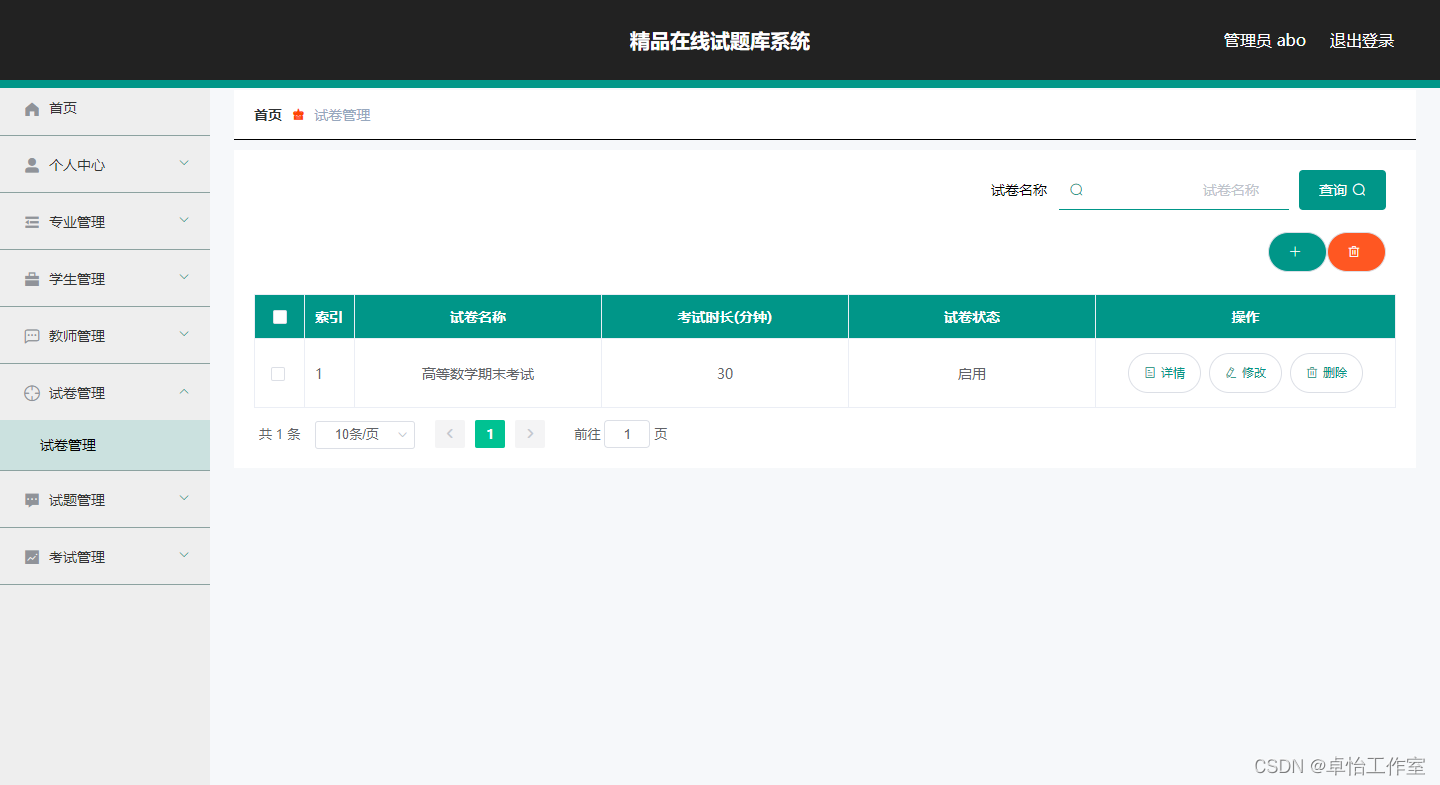The width and height of the screenshot is (1440, 785).
Task: Click the orange breadcrumb separator icon
Action: (298, 115)
